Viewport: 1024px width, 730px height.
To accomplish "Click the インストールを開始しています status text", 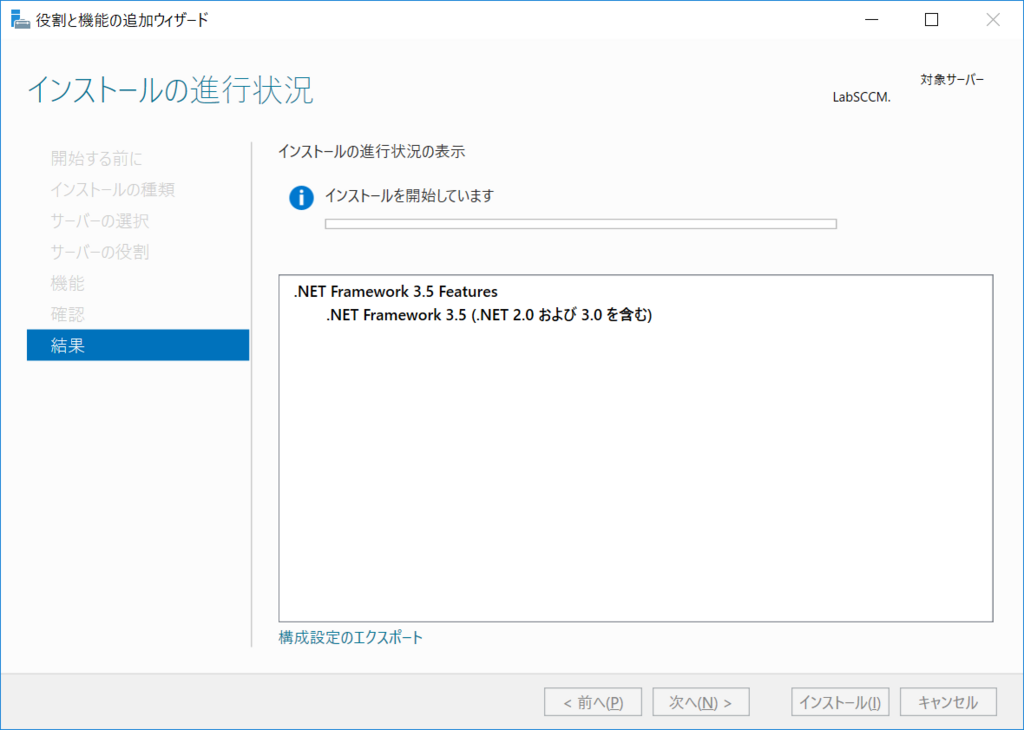I will [409, 196].
